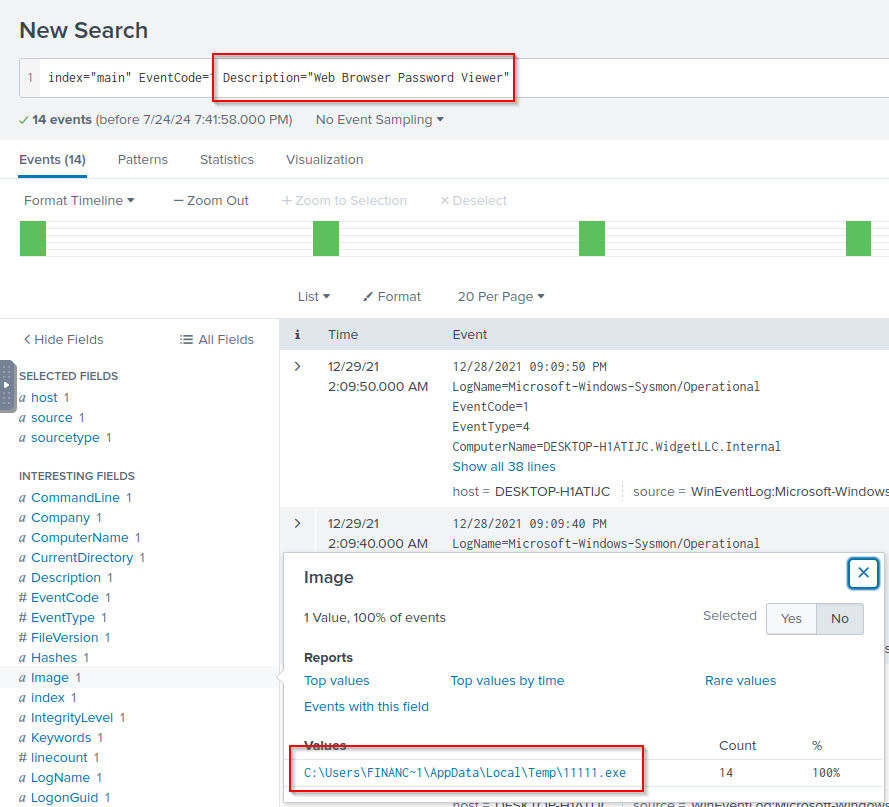Click Zoom Out on the timeline
Screen dimensions: 889x807
pos(211,200)
